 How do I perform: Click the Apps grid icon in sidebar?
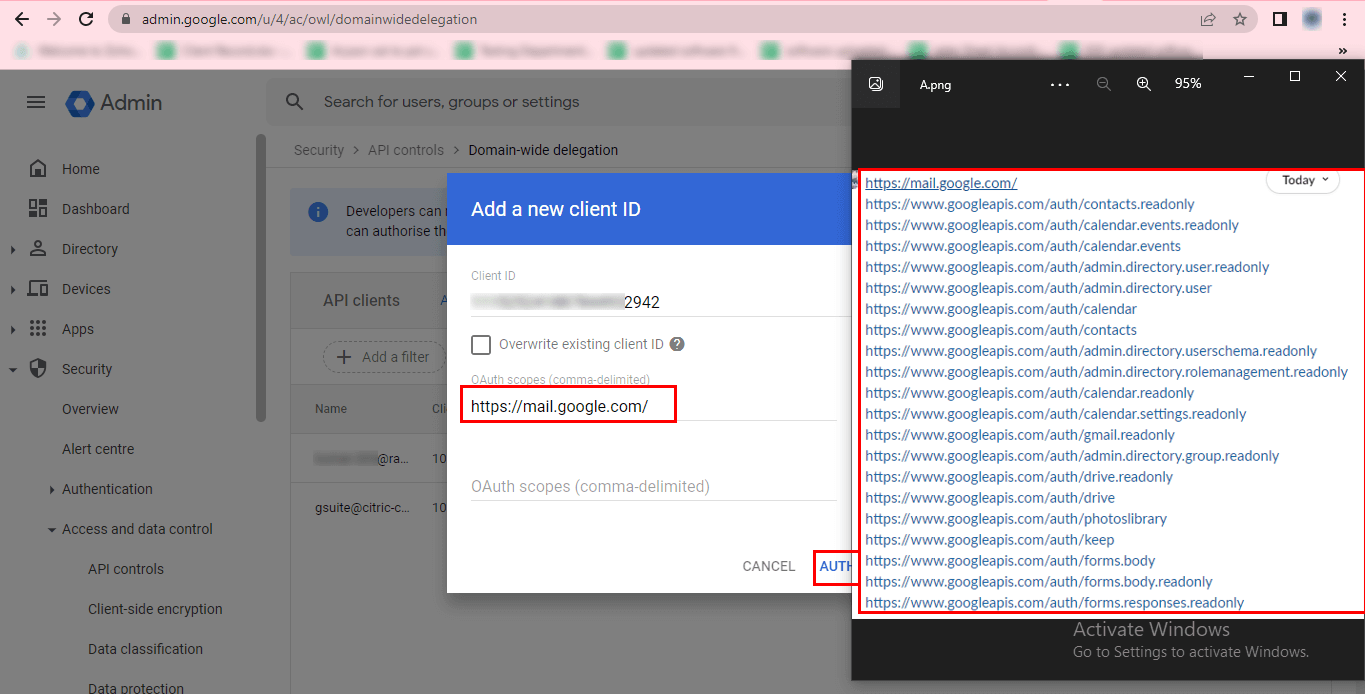(x=38, y=328)
